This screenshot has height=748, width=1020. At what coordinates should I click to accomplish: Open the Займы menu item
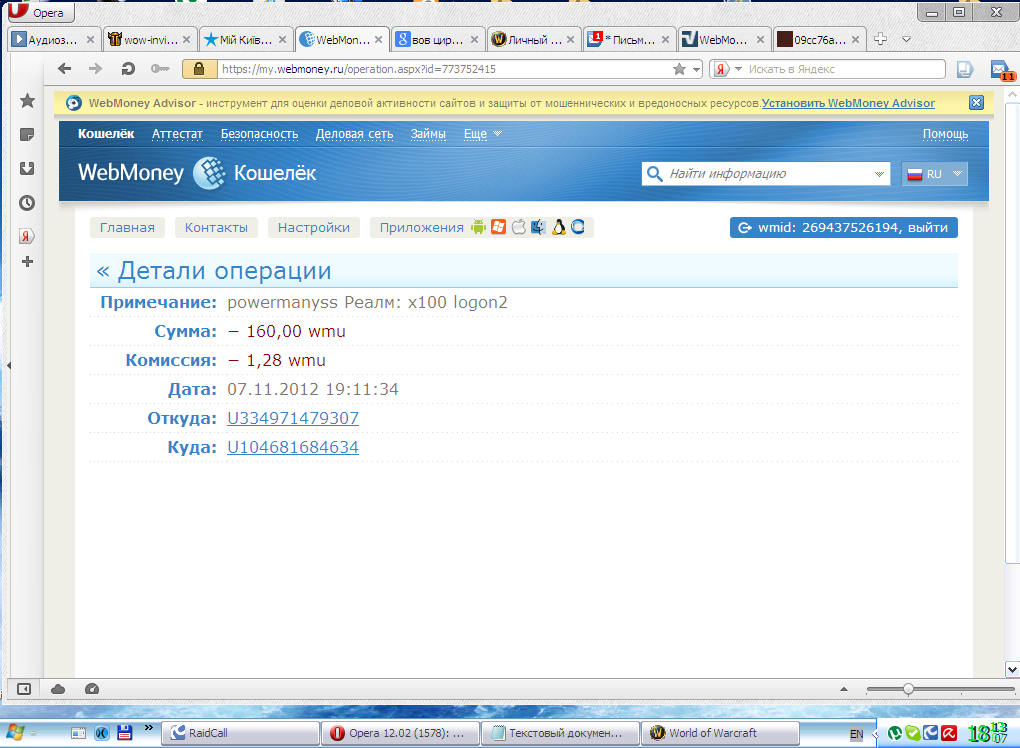click(428, 134)
